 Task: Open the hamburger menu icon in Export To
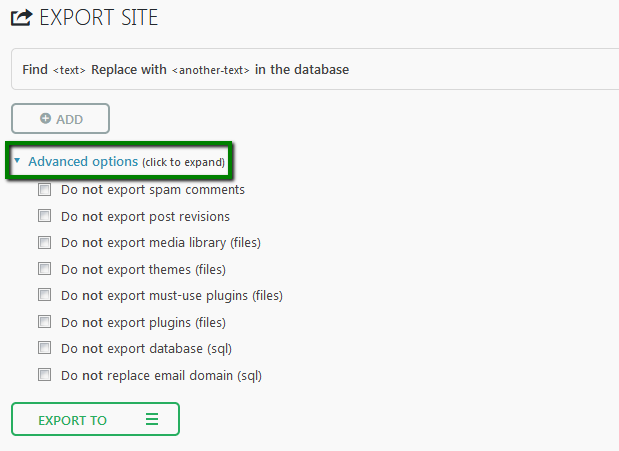click(152, 419)
